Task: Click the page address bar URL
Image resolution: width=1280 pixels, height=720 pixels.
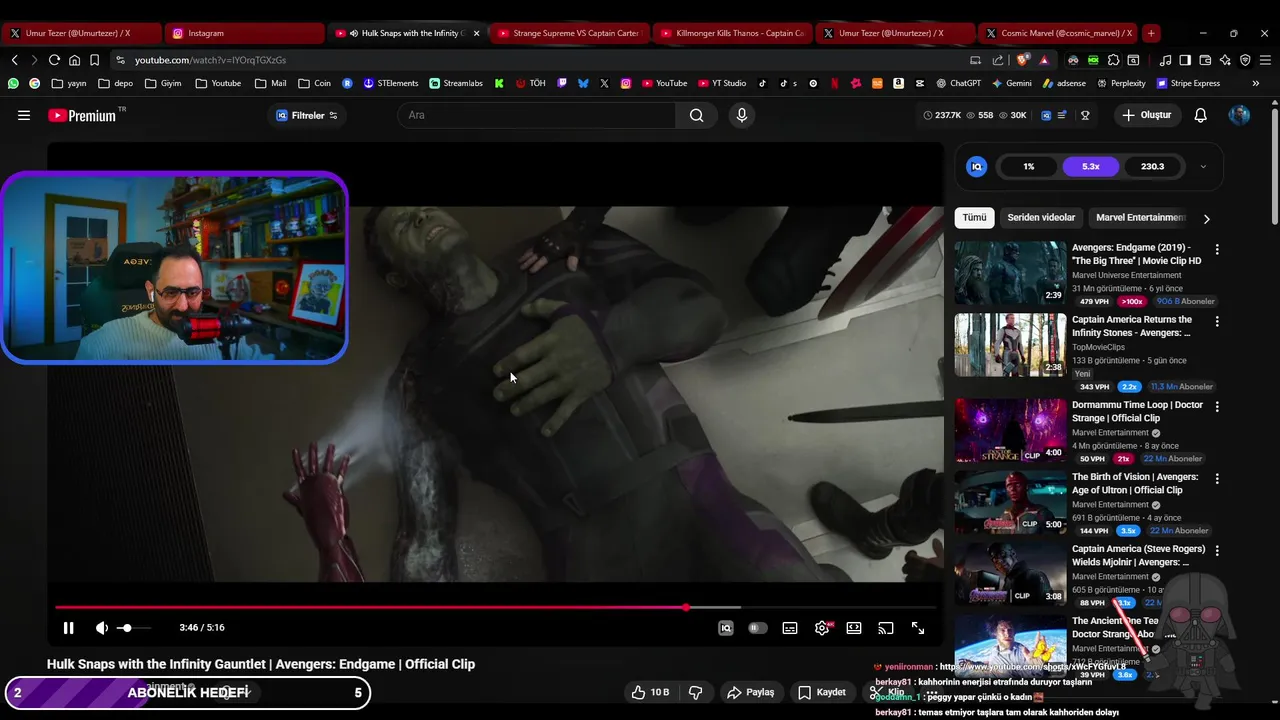Action: tap(210, 60)
